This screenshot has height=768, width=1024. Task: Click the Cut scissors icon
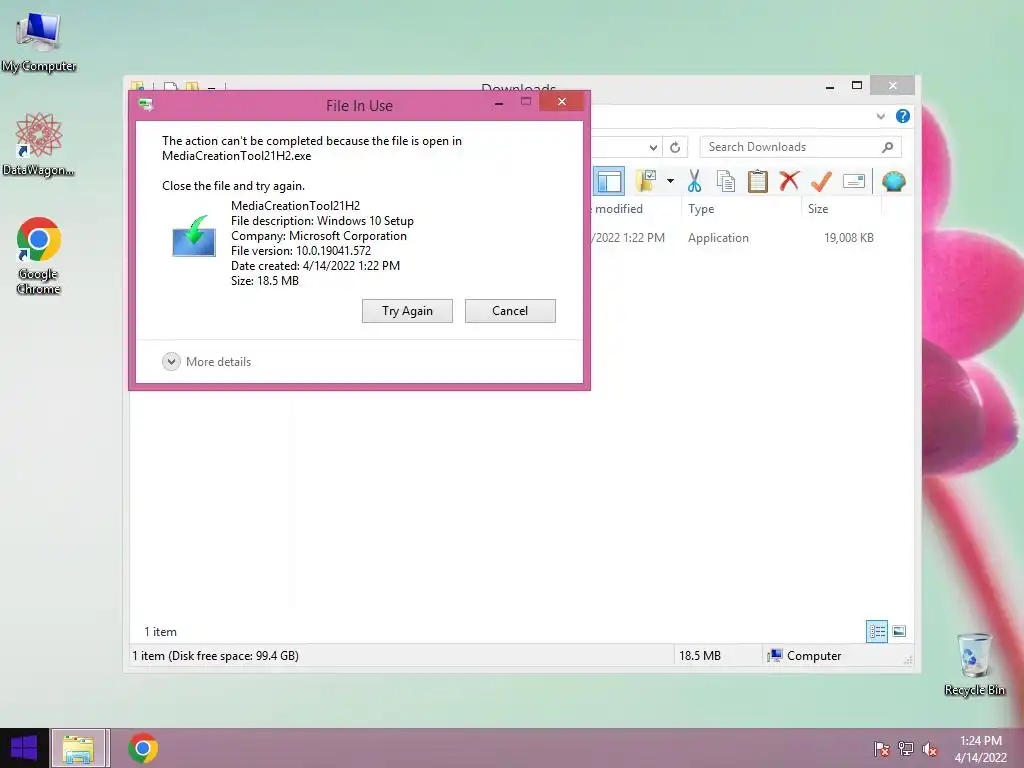694,181
